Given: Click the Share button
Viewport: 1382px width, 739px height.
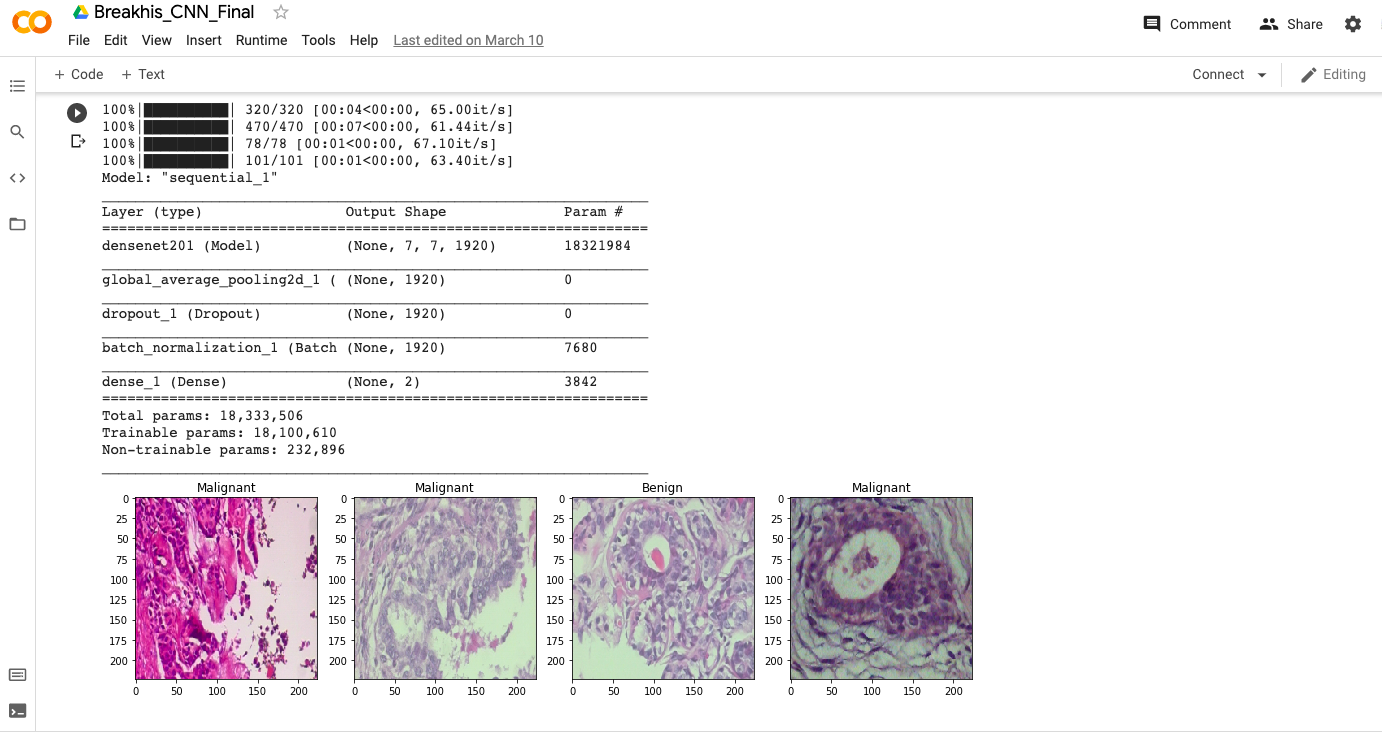Looking at the screenshot, I should (1290, 24).
